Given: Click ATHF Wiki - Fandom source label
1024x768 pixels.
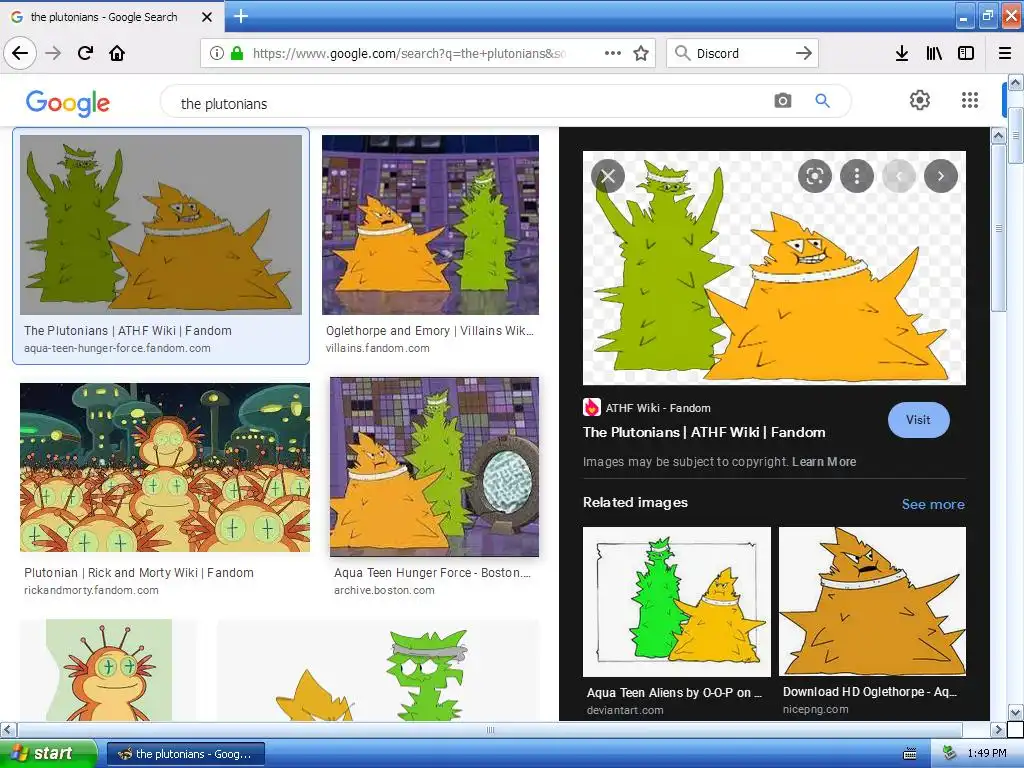Looking at the screenshot, I should [x=658, y=408].
